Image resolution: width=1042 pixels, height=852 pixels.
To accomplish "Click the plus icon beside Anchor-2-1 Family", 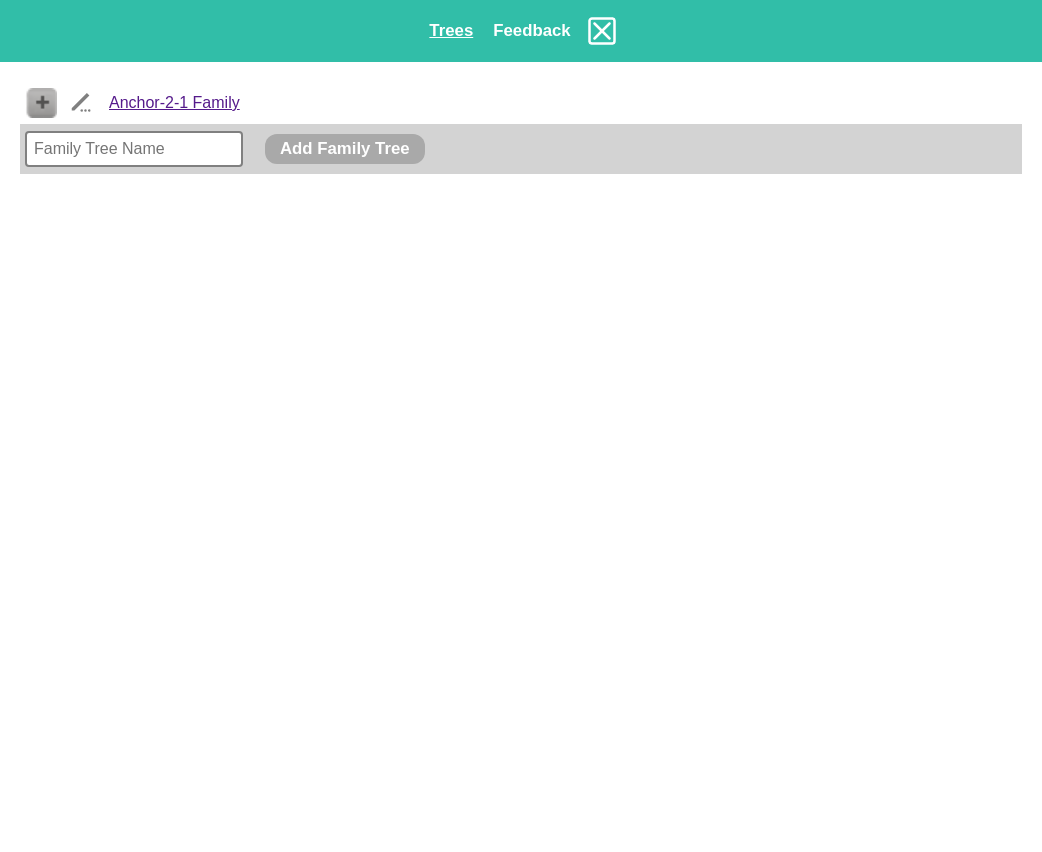I will (x=42, y=103).
